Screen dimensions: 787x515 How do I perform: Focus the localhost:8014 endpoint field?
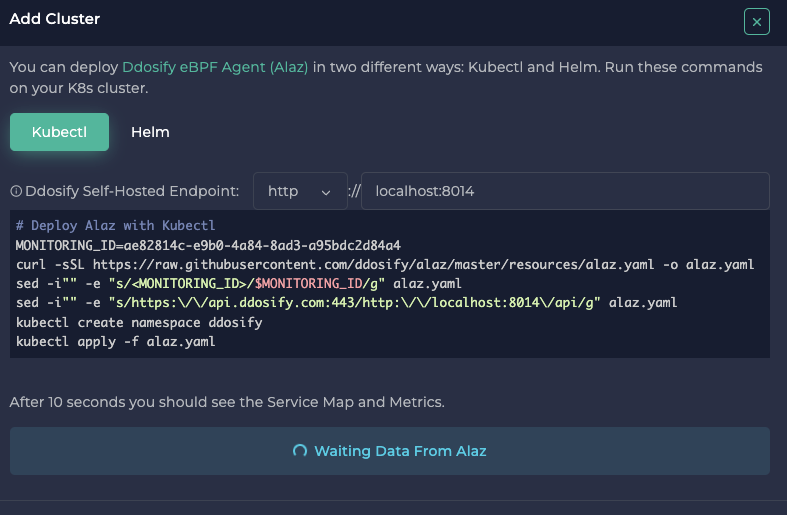tap(564, 191)
